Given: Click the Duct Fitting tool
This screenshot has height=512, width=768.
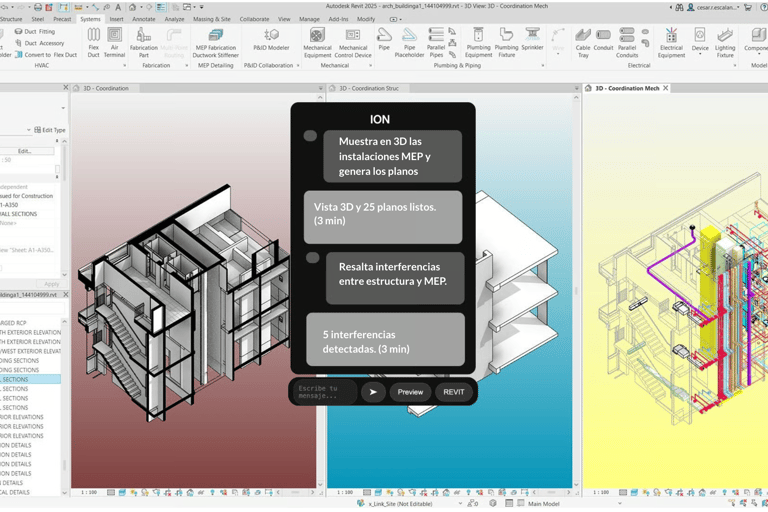Looking at the screenshot, I should [34, 31].
